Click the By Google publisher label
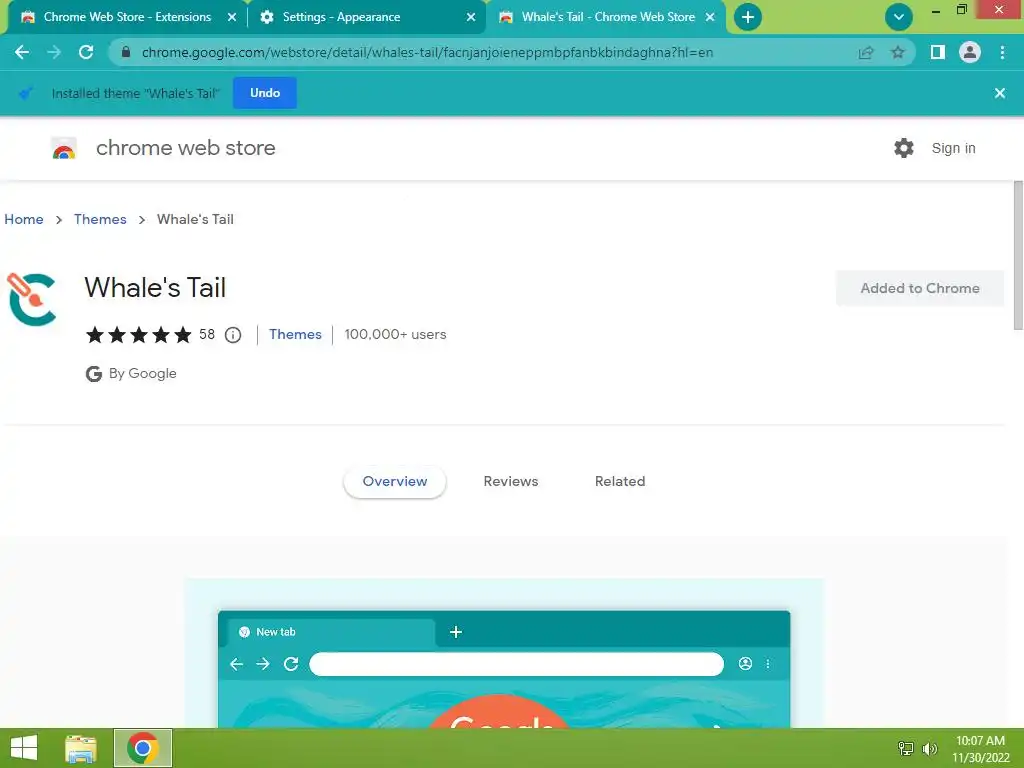 pyautogui.click(x=131, y=374)
